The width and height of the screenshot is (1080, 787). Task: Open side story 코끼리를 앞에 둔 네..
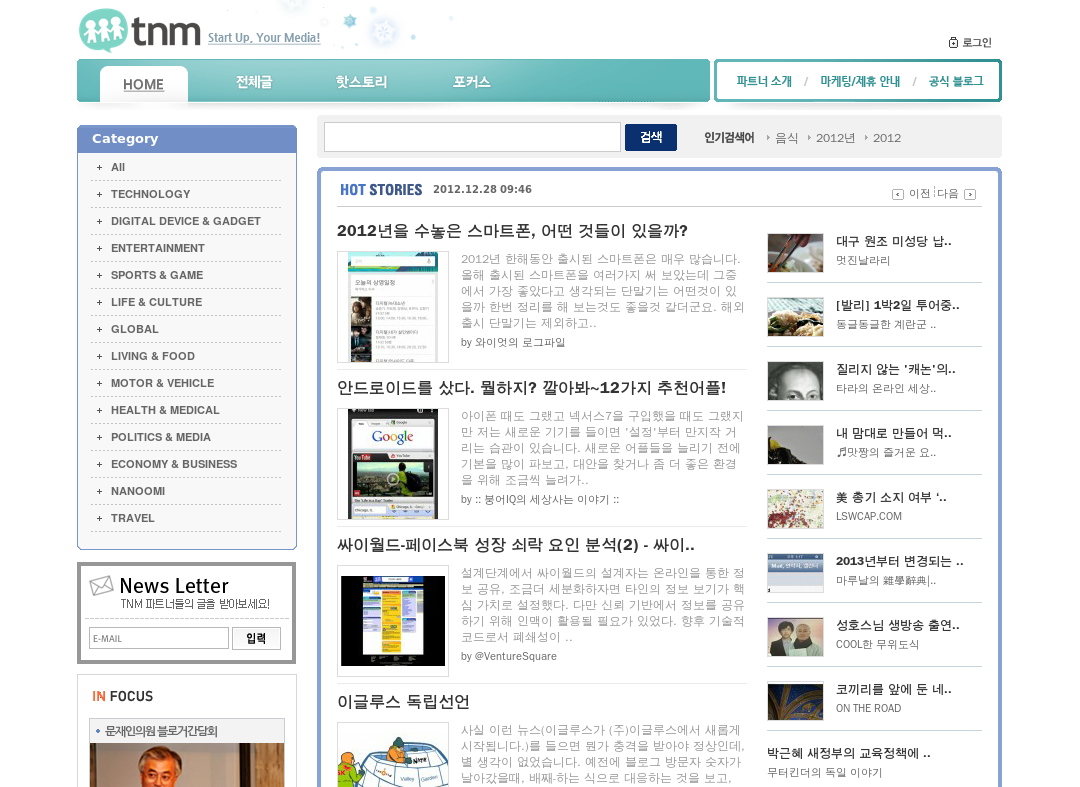click(893, 689)
